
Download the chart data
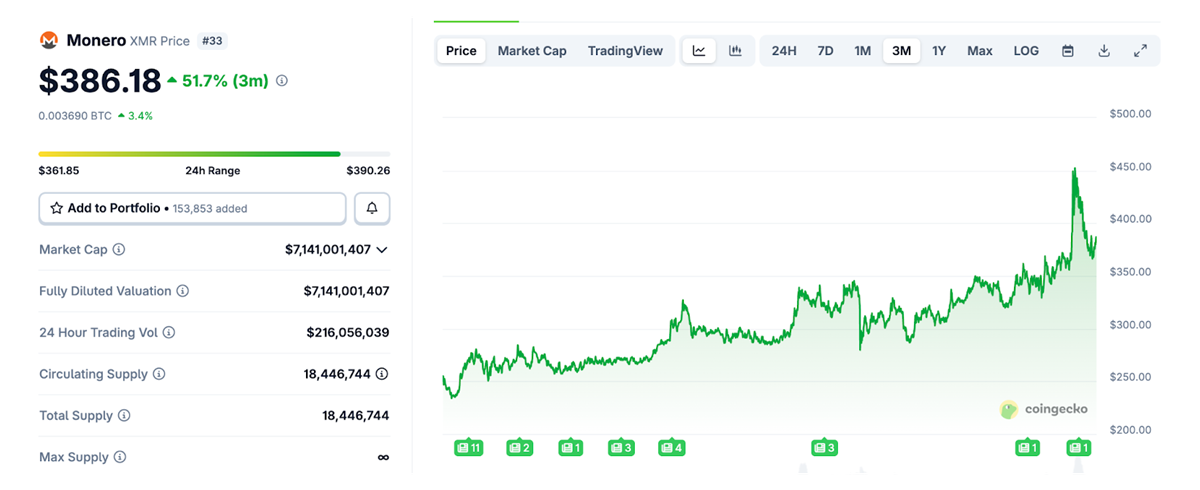coord(1104,51)
